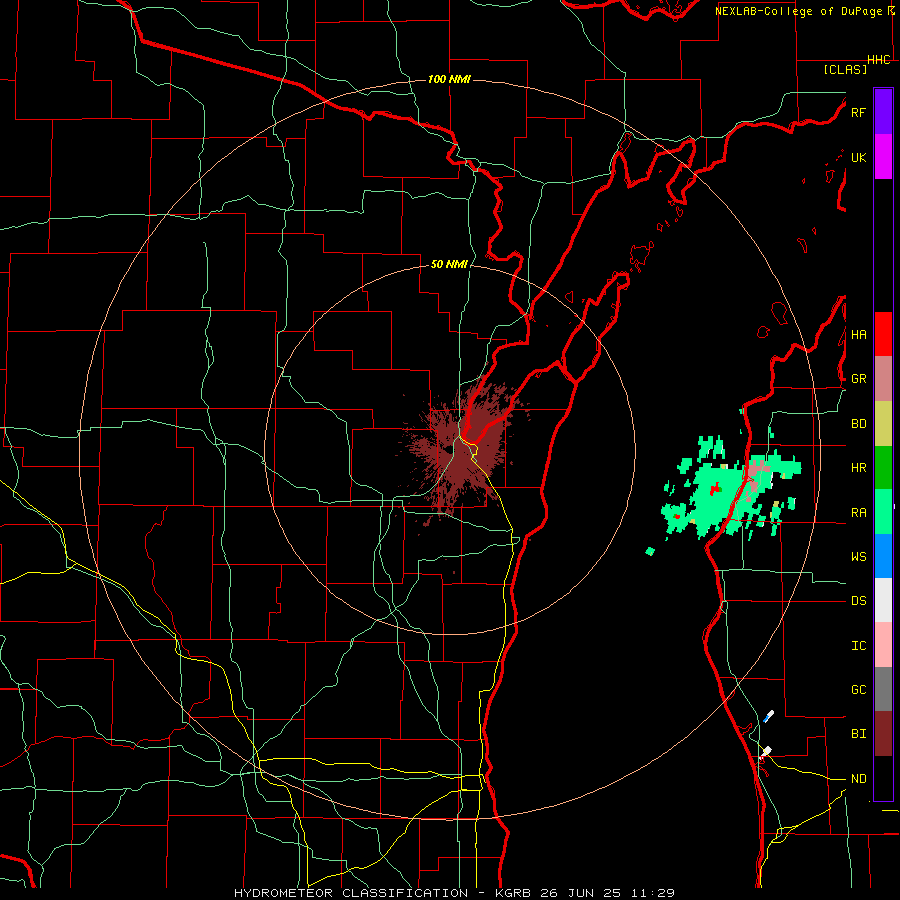Click the IC legend label
The height and width of the screenshot is (900, 900).
858,645
